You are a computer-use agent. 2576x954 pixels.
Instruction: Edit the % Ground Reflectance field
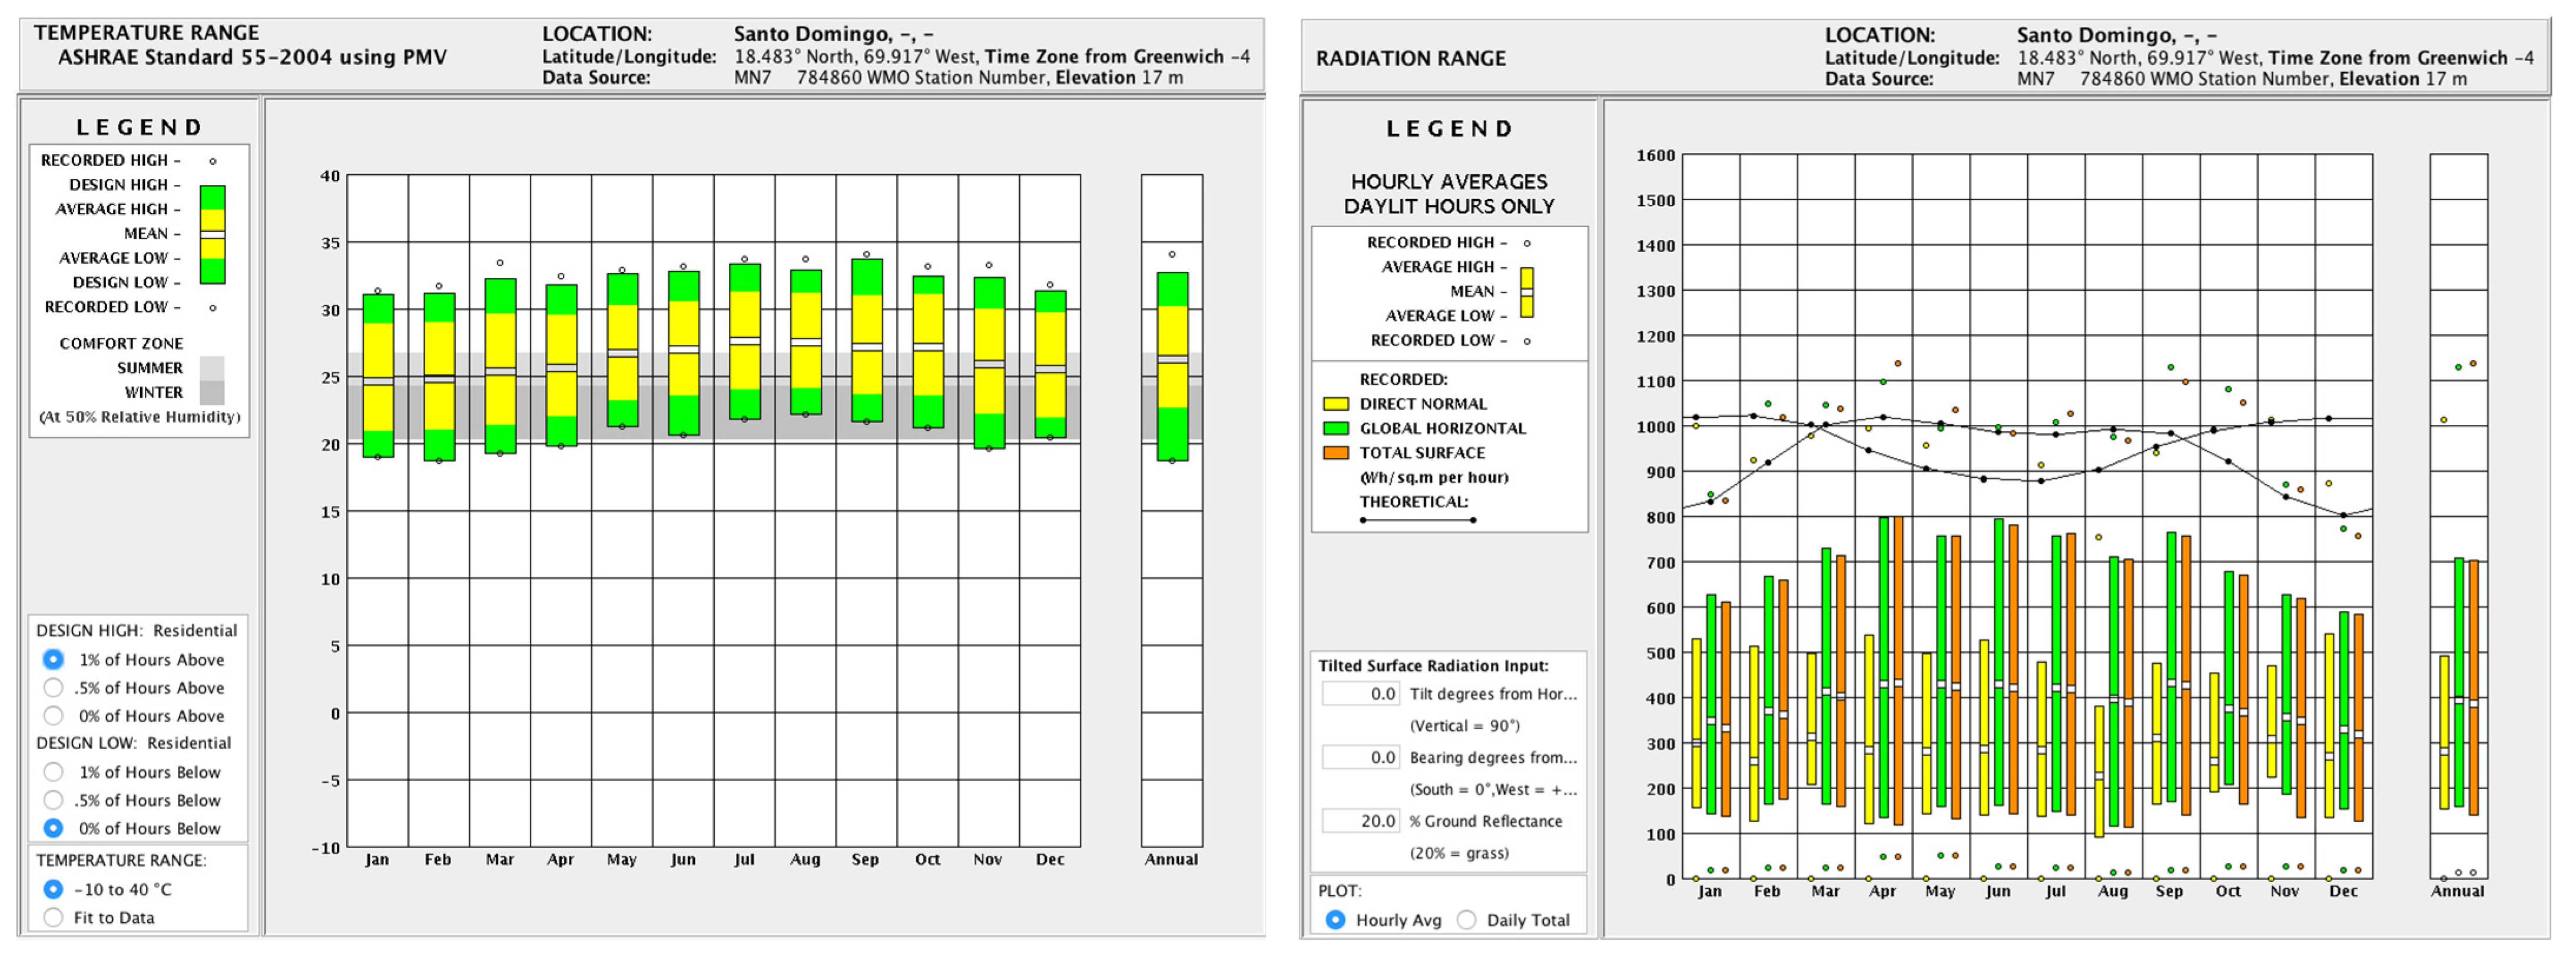pyautogui.click(x=1360, y=821)
